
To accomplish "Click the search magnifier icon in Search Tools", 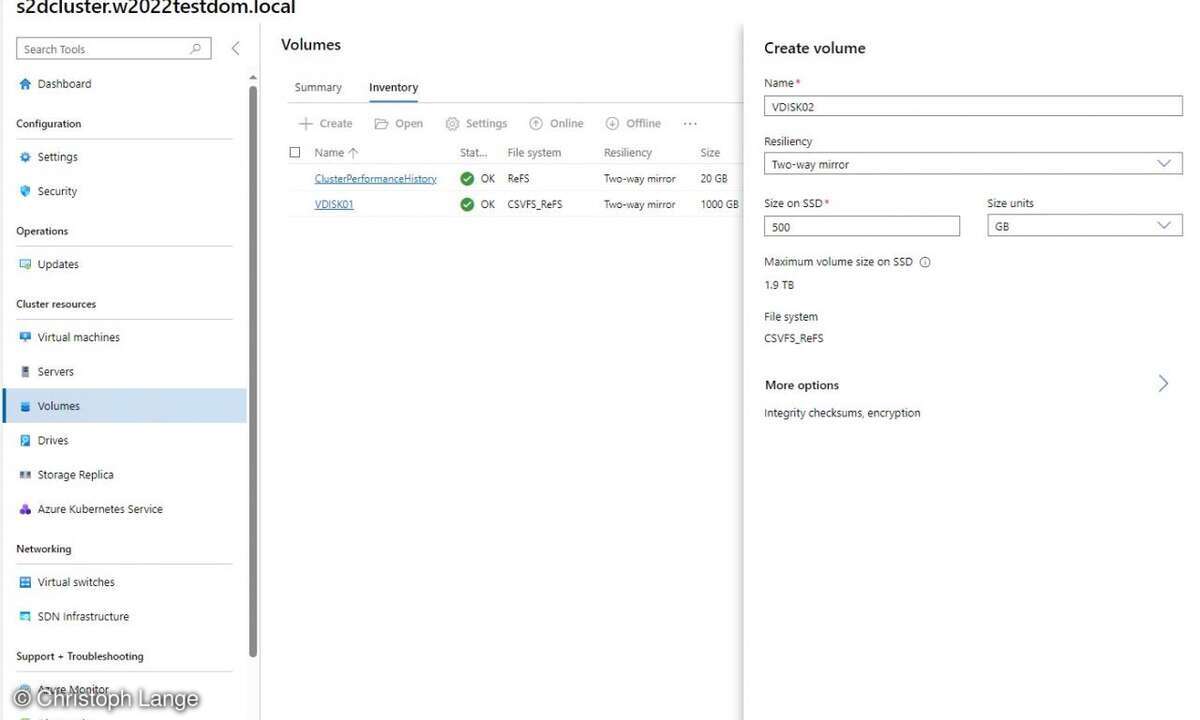I will (196, 49).
